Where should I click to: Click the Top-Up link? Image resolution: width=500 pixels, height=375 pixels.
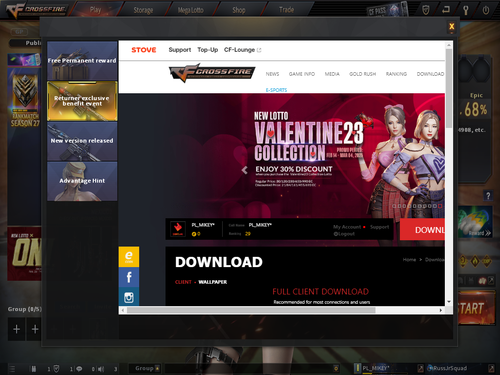point(207,50)
